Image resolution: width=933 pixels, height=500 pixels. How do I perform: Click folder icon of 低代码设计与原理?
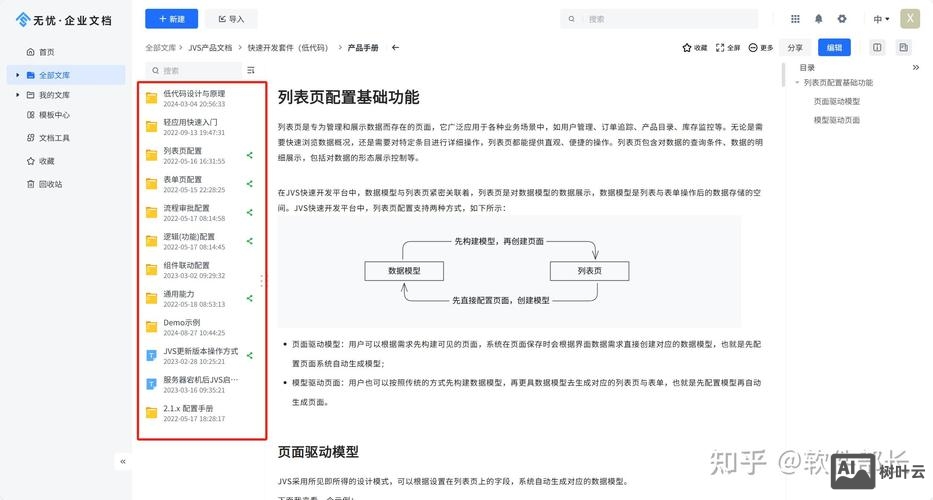tap(152, 98)
